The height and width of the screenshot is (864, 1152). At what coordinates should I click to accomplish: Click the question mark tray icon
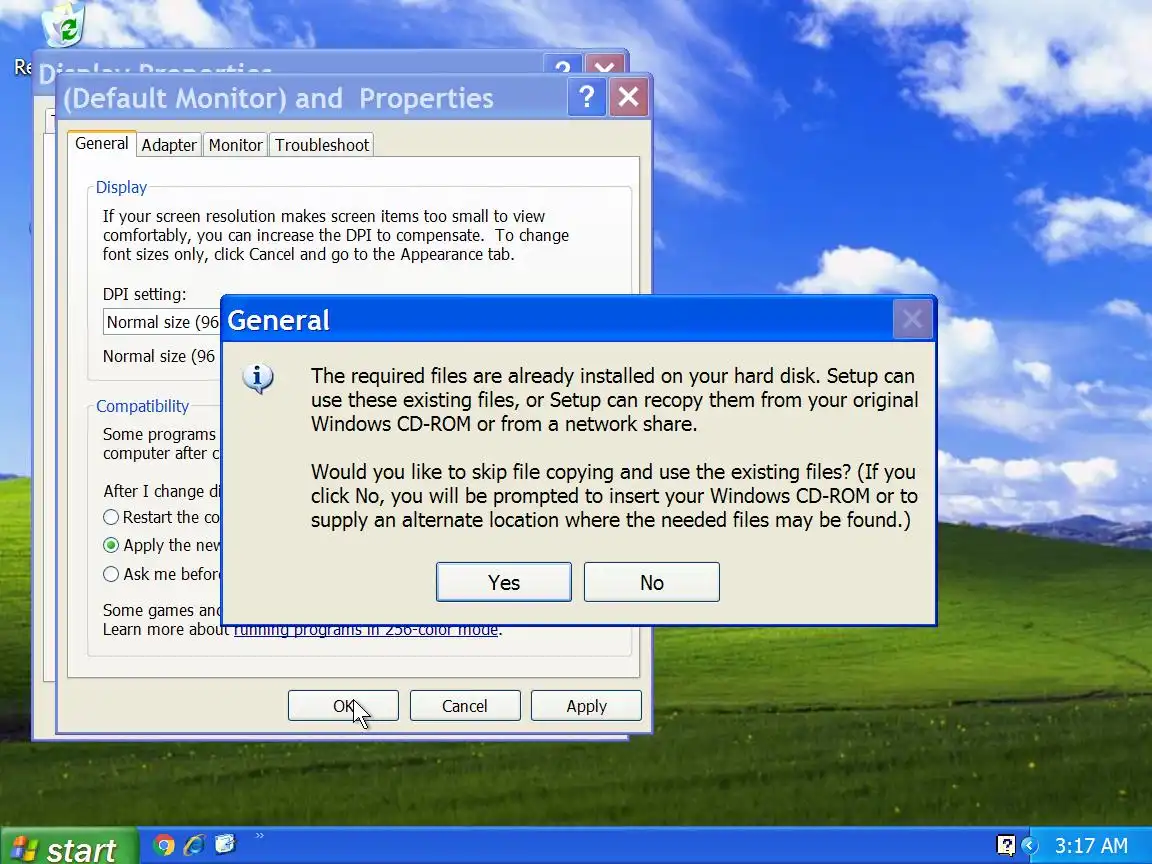1006,846
